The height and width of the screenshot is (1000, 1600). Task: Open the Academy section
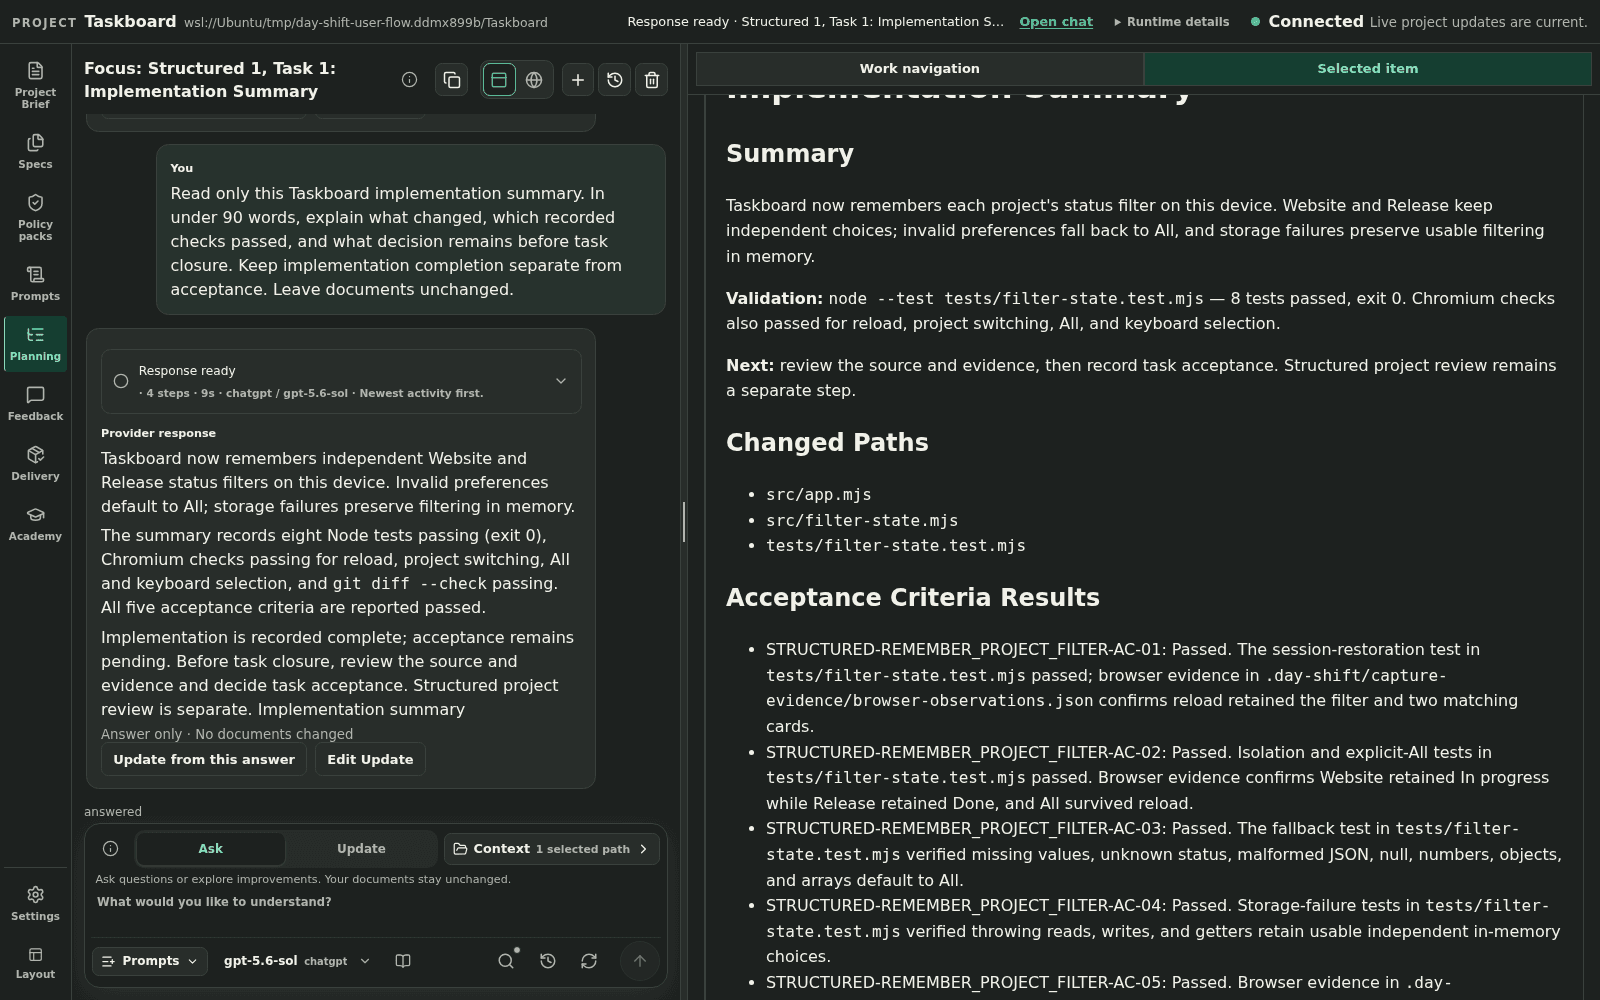[35, 523]
